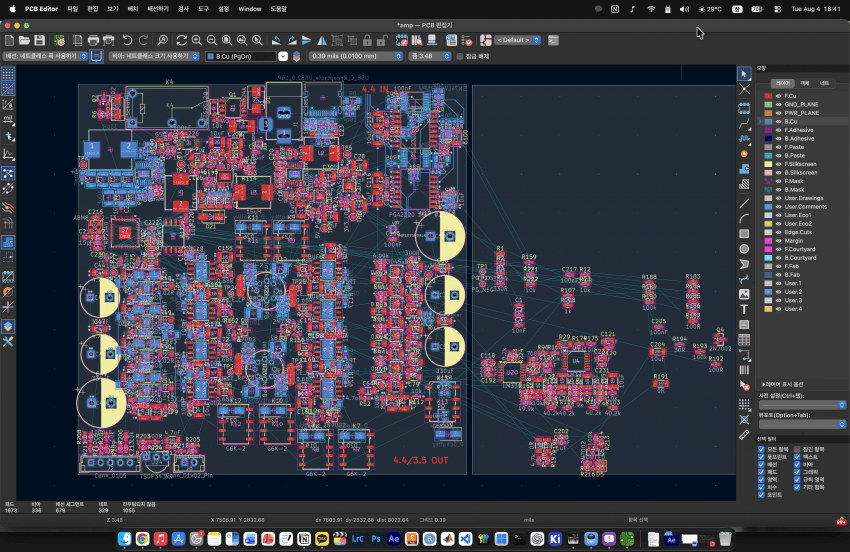Select the Add Table grid tool
The height and width of the screenshot is (552, 850).
744,340
